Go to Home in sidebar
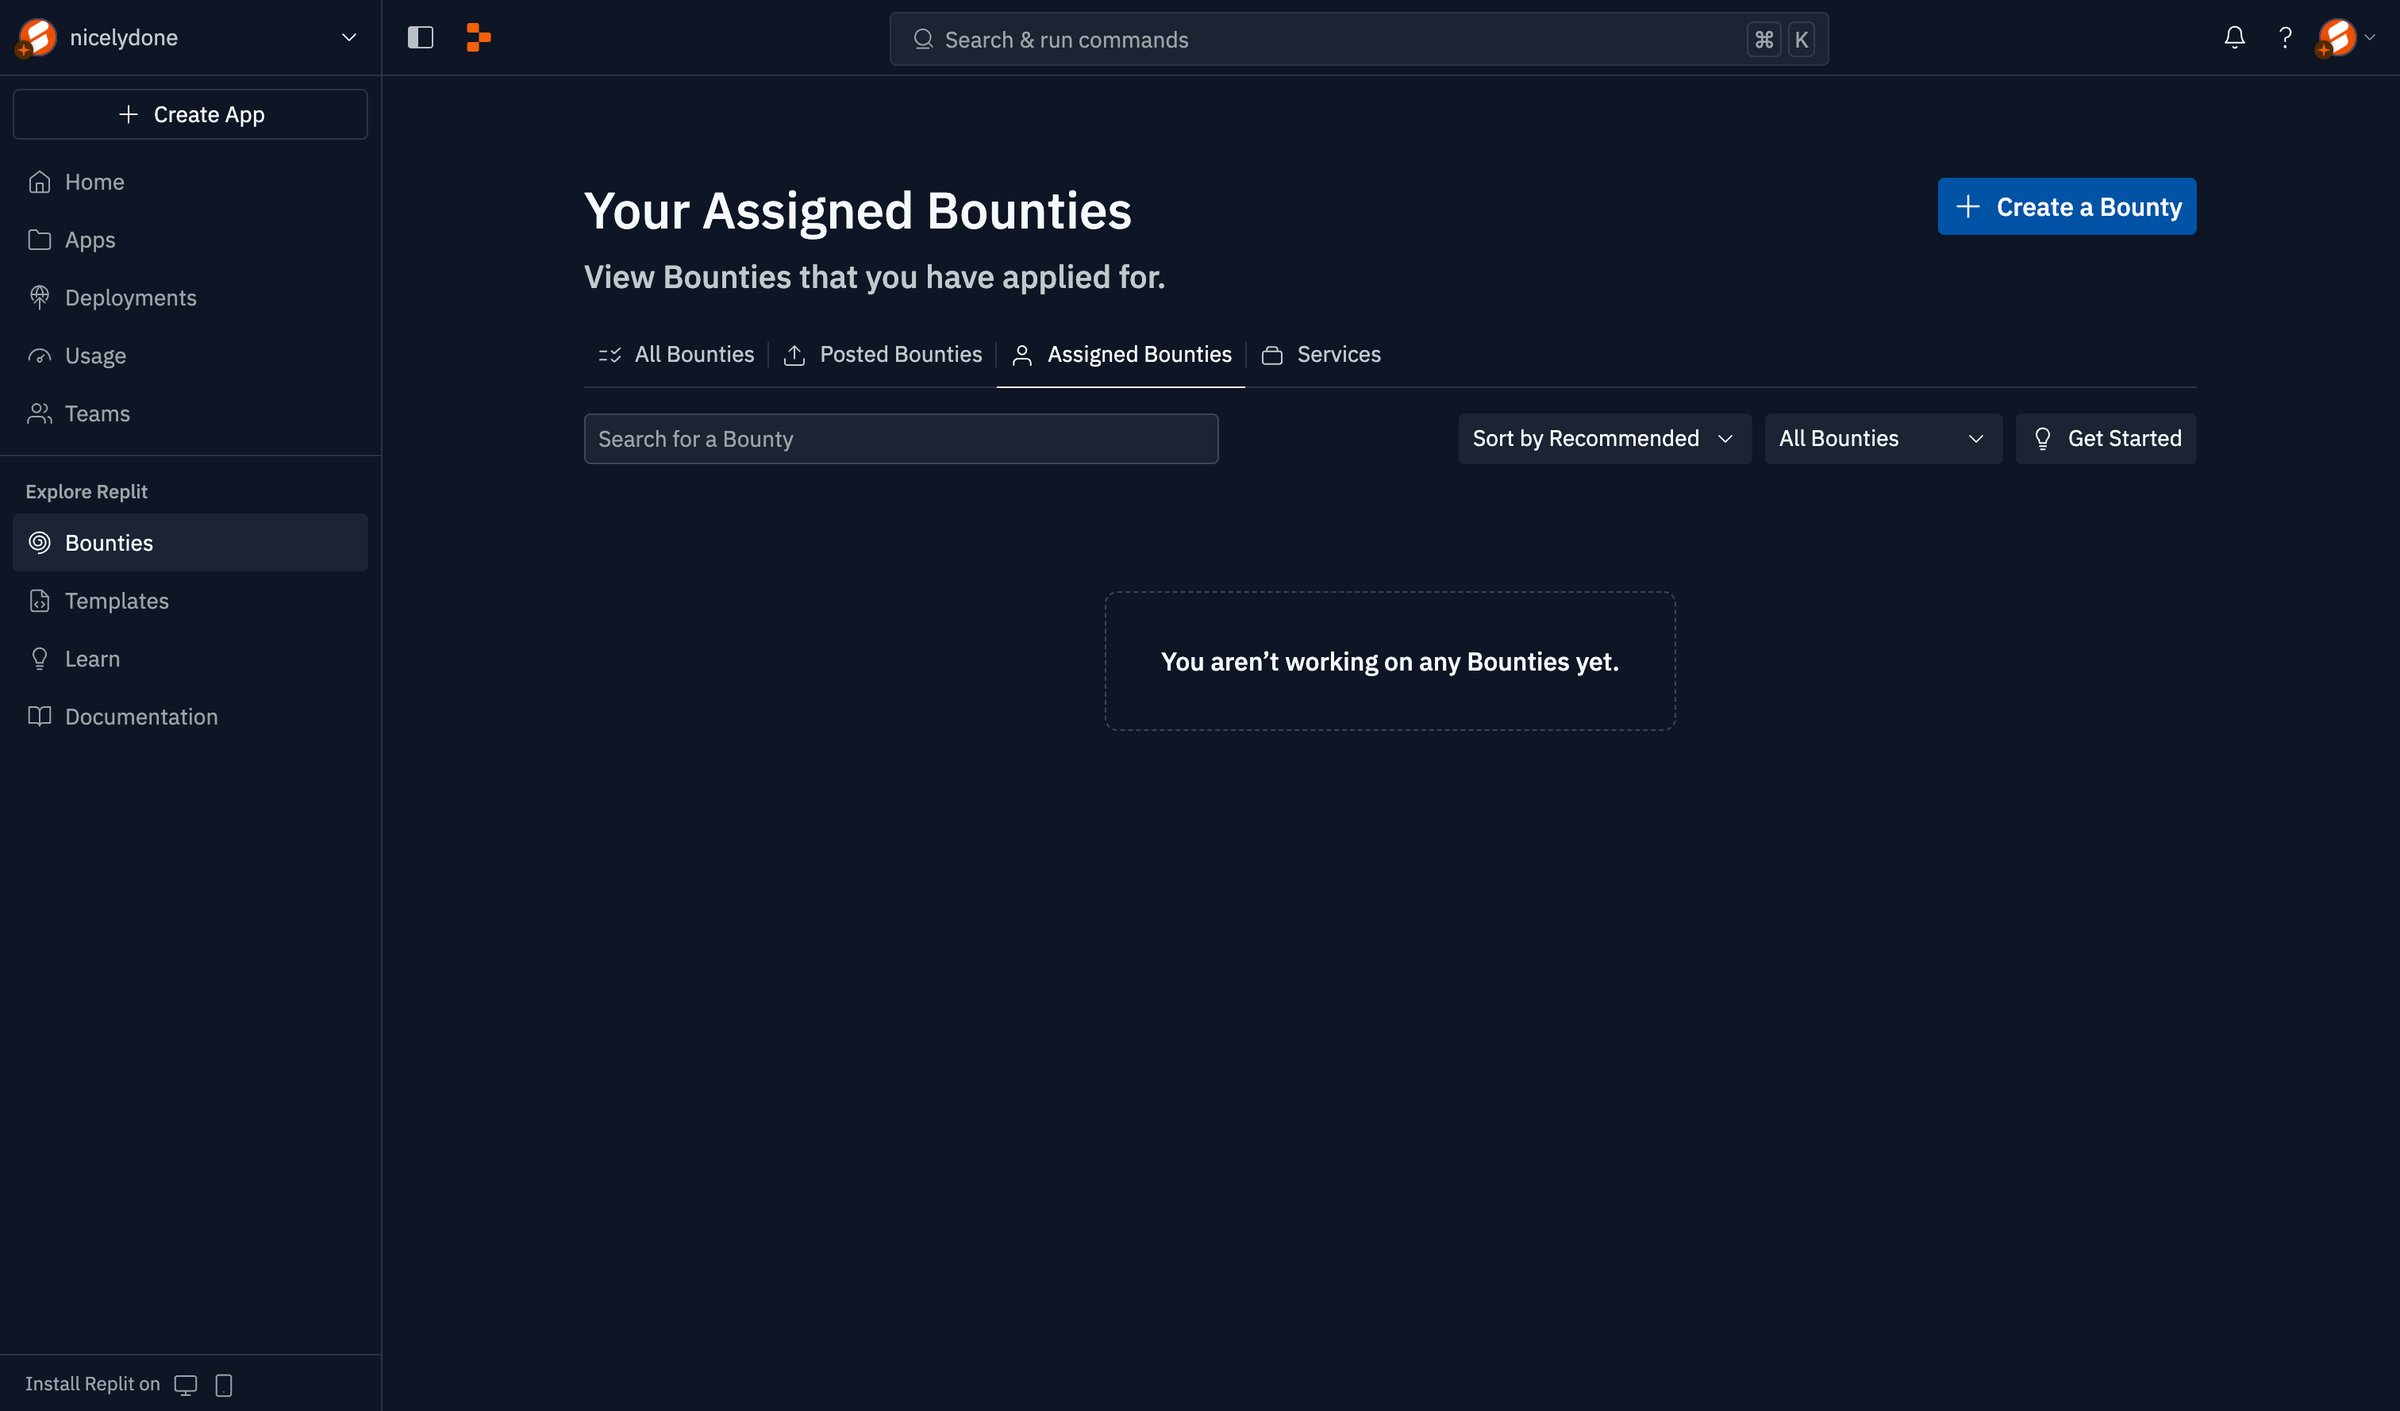This screenshot has width=2400, height=1411. pos(190,182)
